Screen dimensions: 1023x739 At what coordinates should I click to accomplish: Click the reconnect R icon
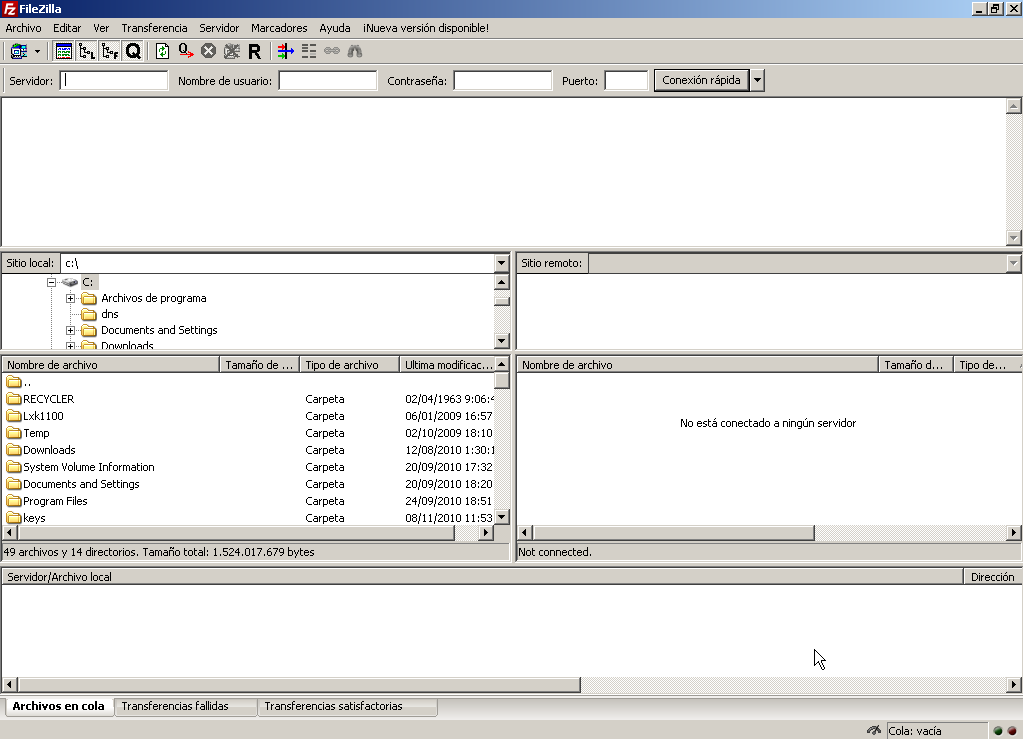[x=254, y=51]
